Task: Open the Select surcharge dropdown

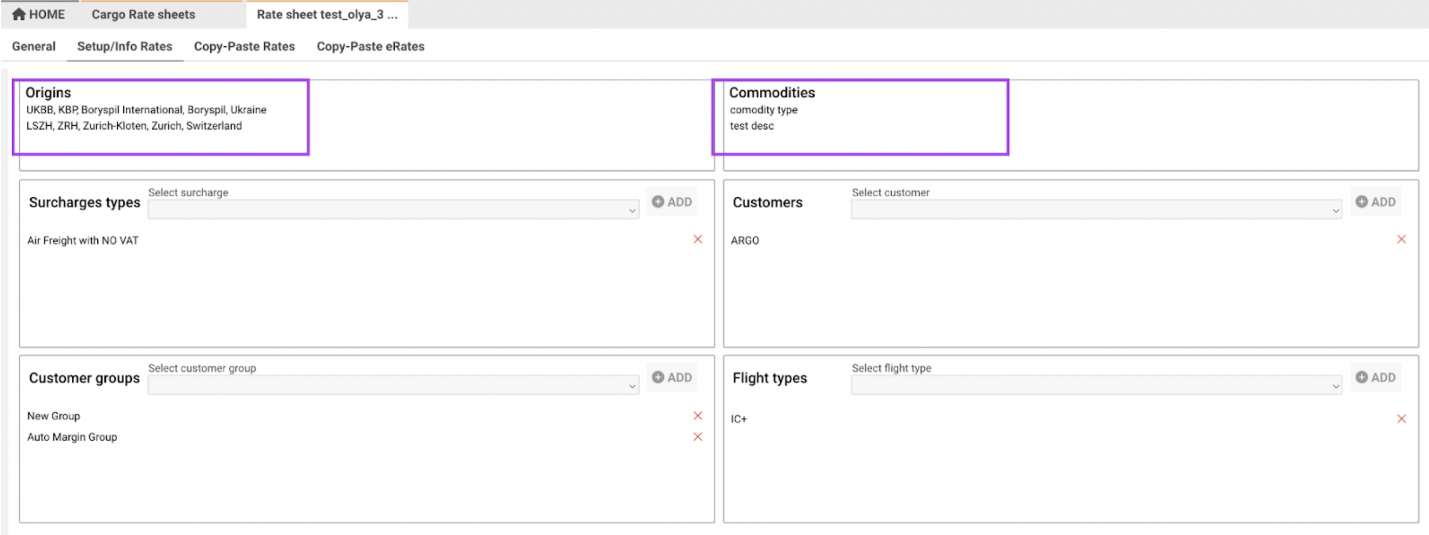Action: (393, 210)
